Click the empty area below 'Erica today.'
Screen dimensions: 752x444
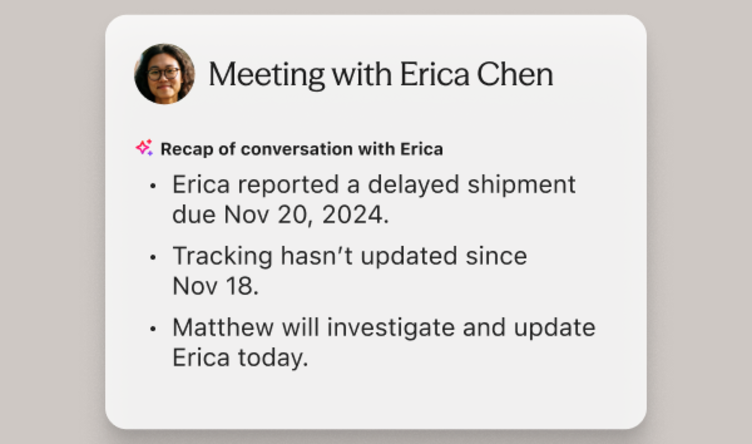376,400
